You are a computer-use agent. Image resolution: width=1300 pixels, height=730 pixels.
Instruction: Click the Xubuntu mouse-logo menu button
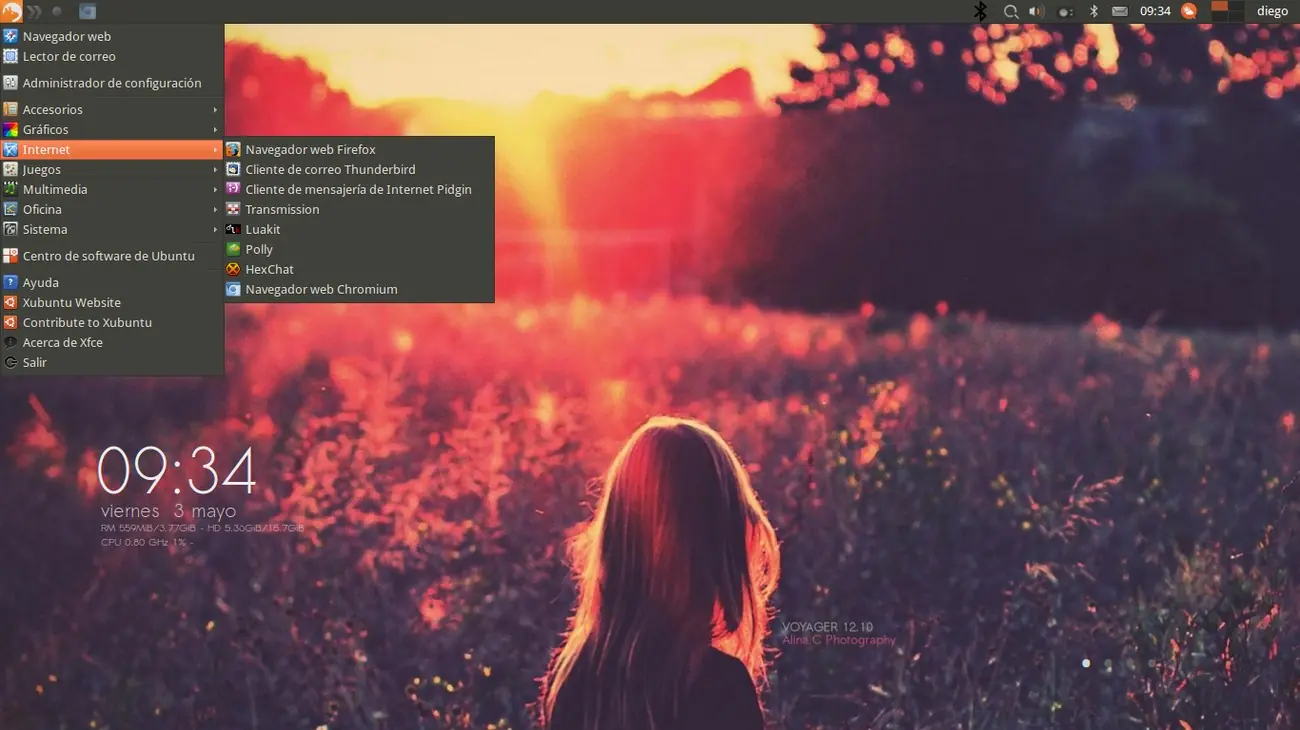point(11,11)
